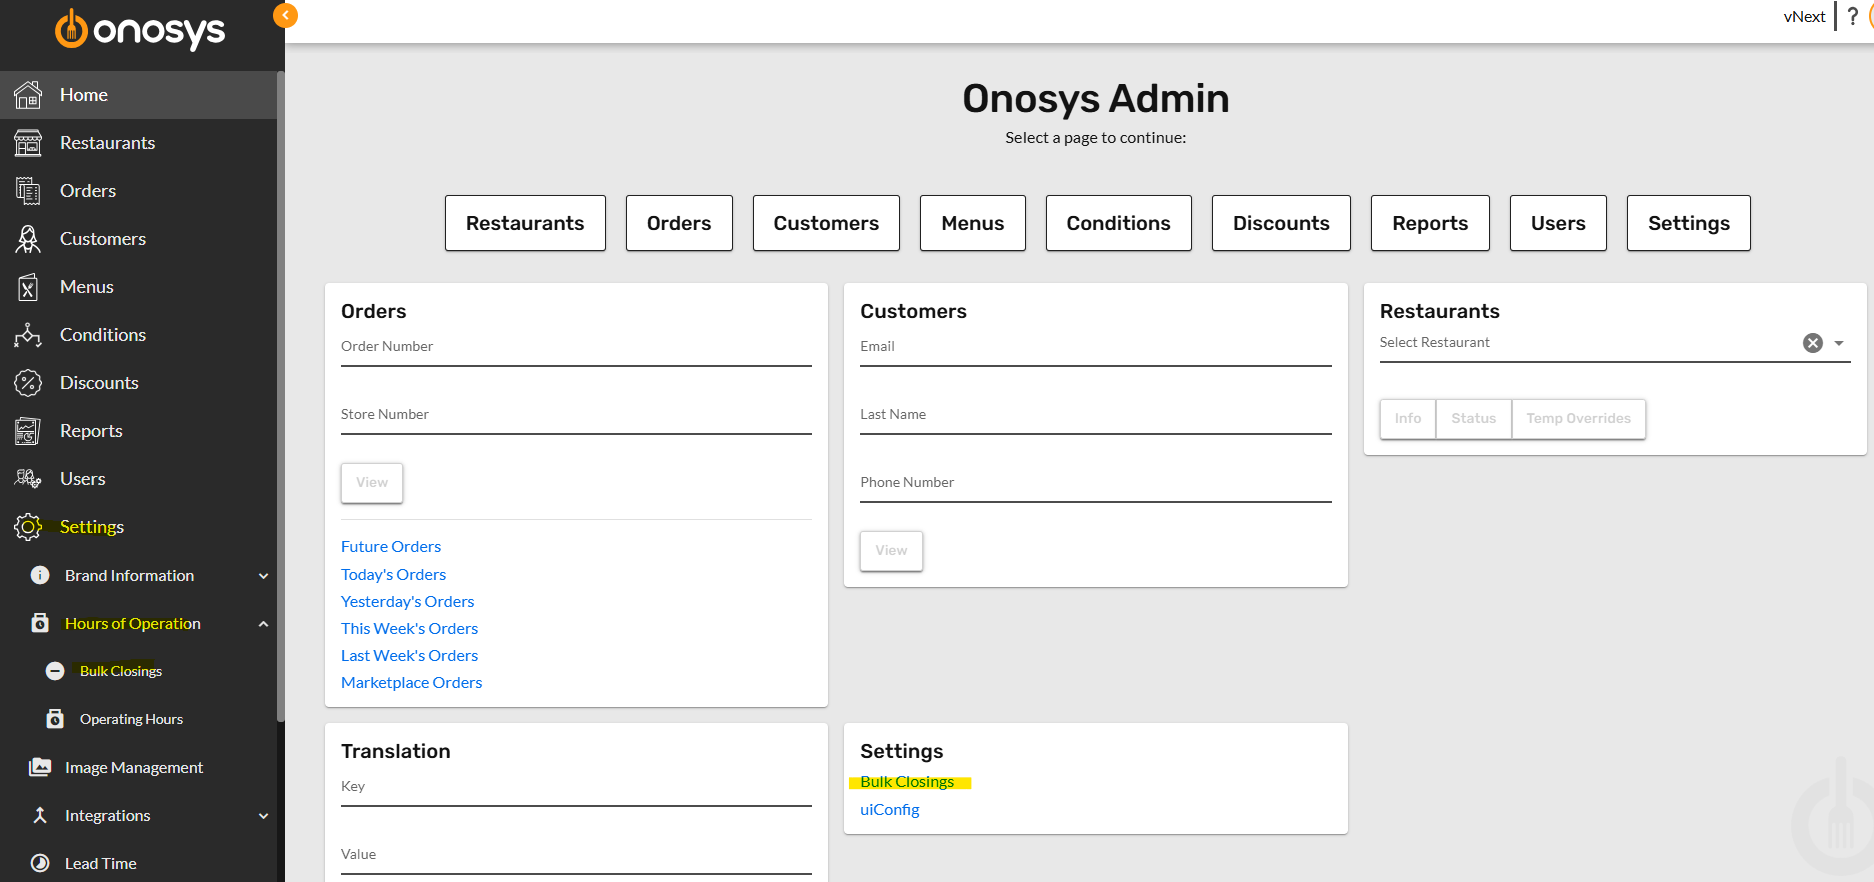Focus the Order Number input field
Screen dimensions: 1874x882
[576, 348]
